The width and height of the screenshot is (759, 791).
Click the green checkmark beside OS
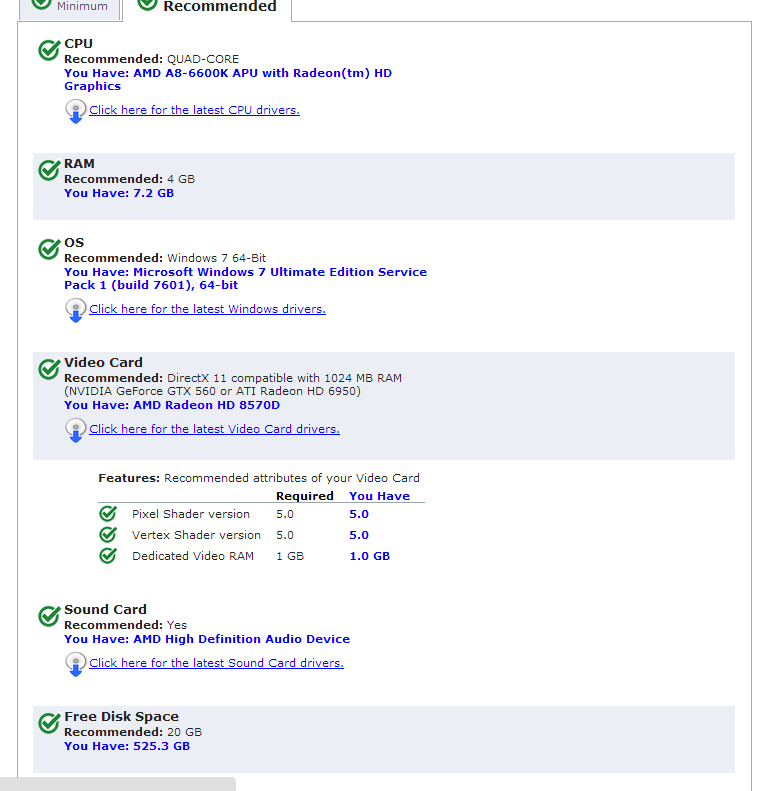click(x=48, y=249)
